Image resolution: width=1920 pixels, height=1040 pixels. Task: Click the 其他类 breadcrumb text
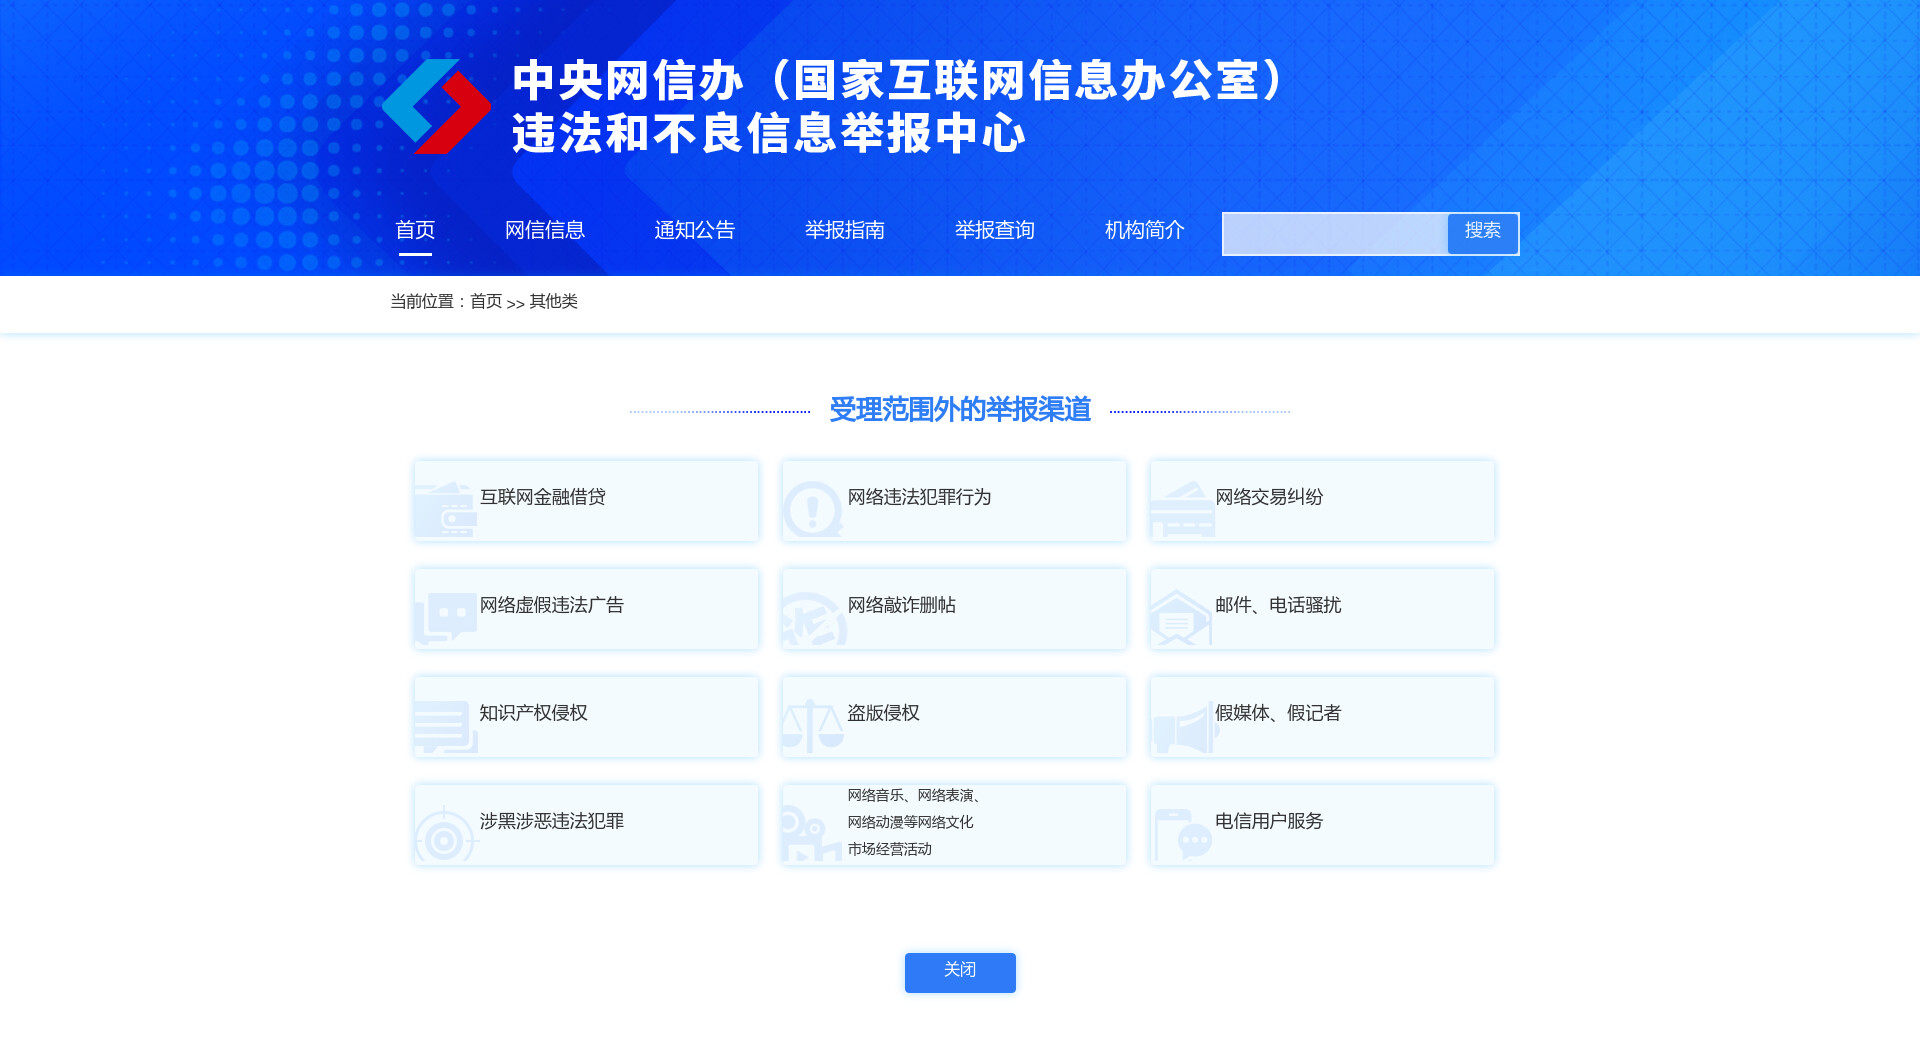tap(553, 301)
